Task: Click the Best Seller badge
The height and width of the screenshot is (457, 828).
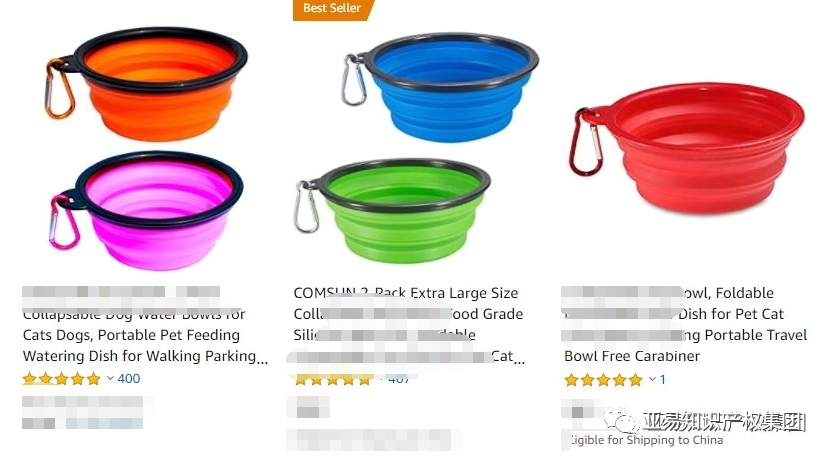Action: click(333, 9)
